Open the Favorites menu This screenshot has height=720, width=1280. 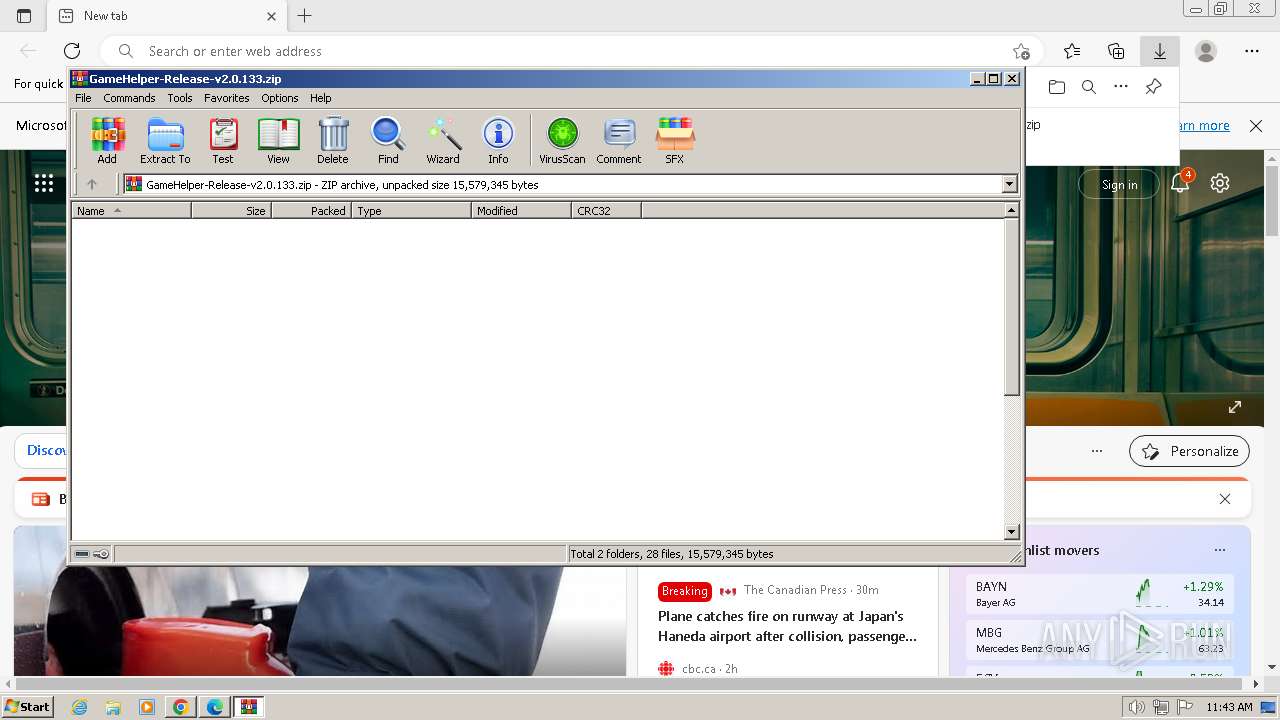[227, 98]
